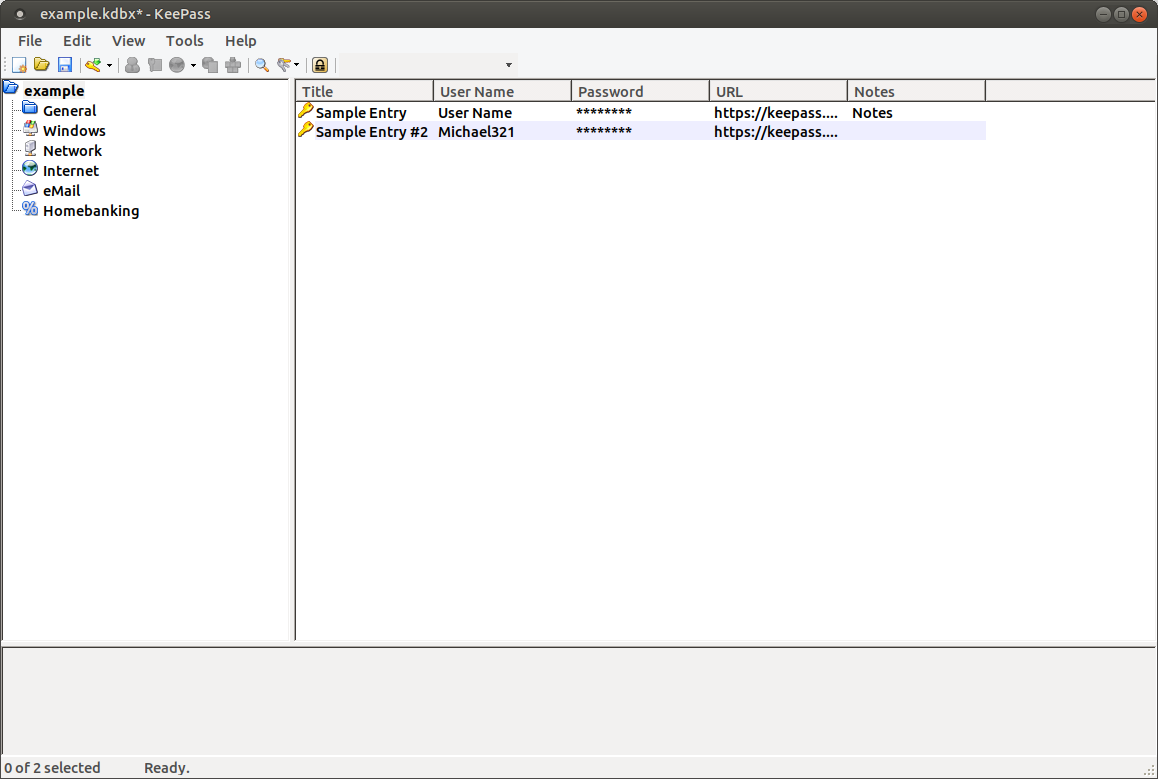This screenshot has height=779, width=1158.
Task: Click the "Ready." status bar text
Action: [167, 768]
